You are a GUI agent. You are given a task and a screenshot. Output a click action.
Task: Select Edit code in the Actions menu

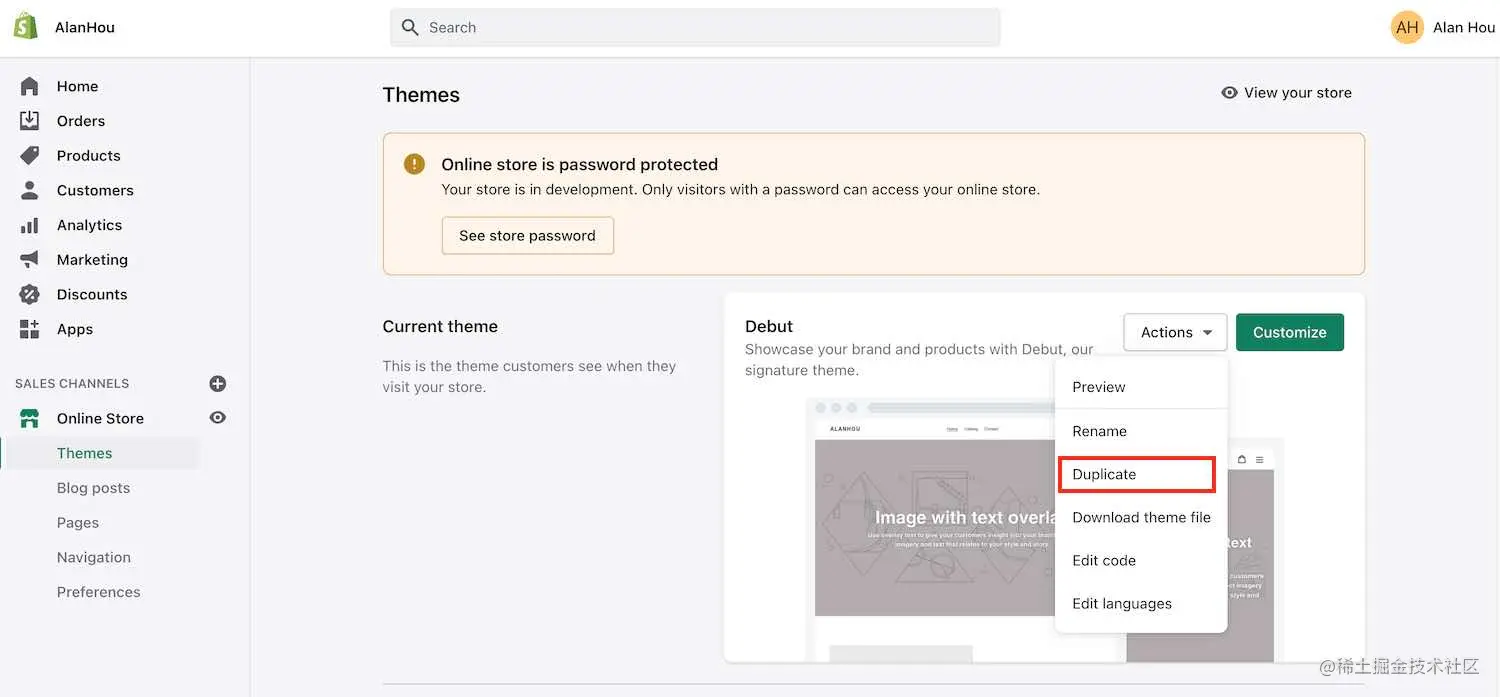click(1103, 560)
